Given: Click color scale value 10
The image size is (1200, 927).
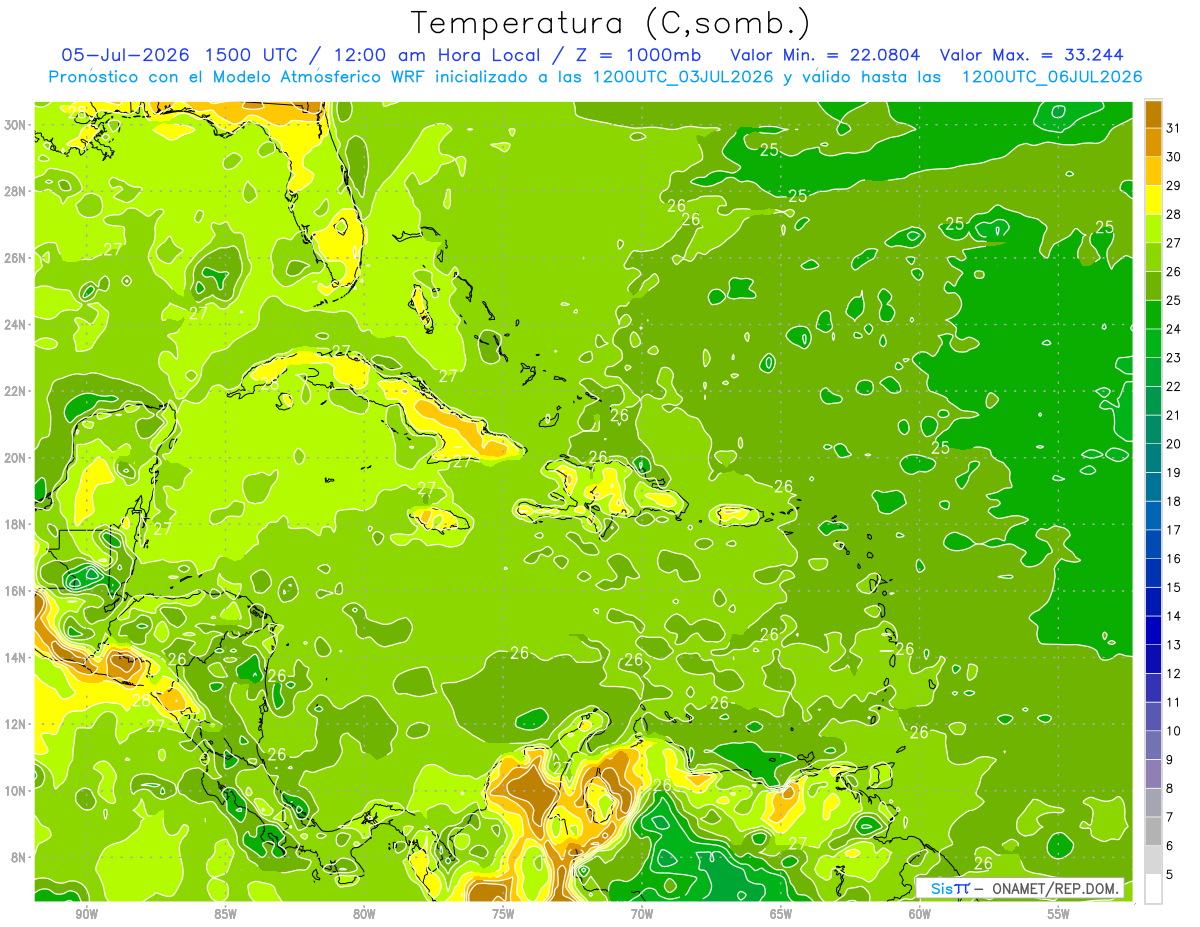Looking at the screenshot, I should pyautogui.click(x=1174, y=731).
